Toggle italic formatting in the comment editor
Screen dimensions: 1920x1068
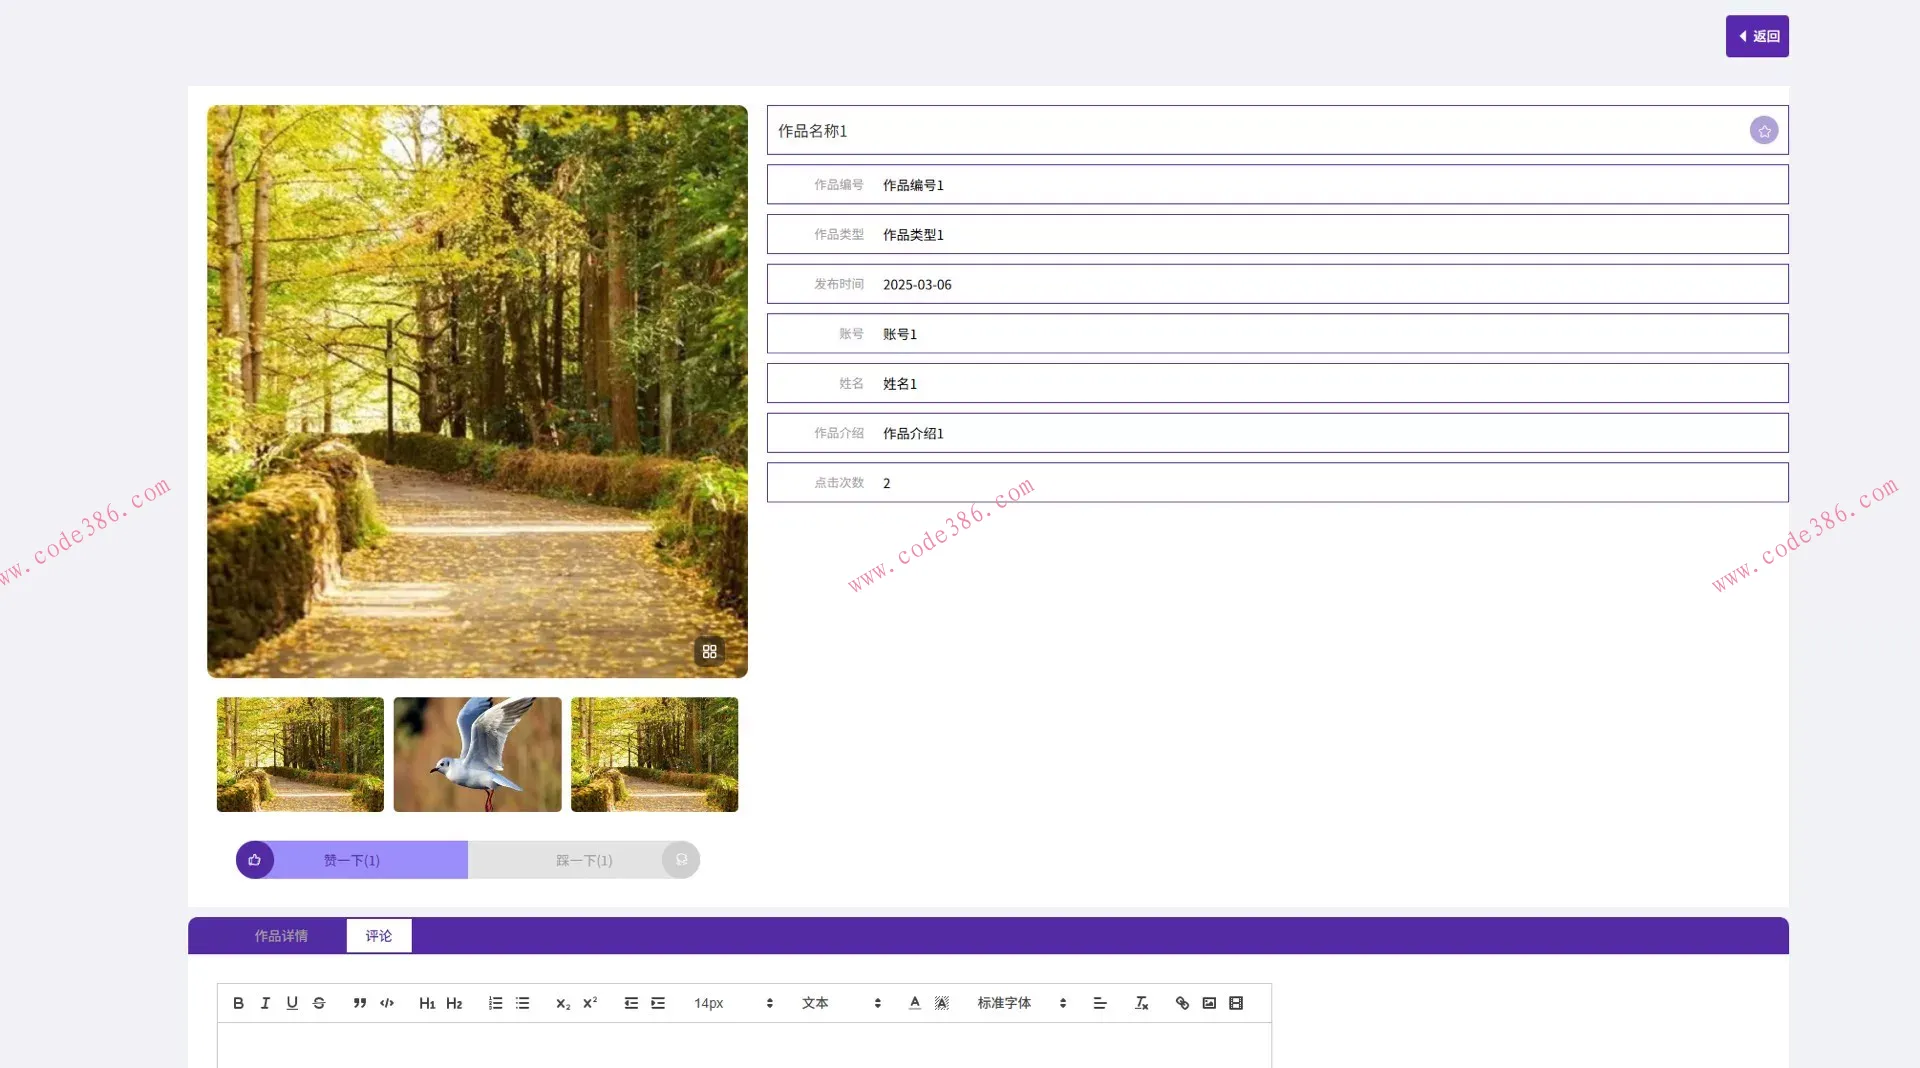click(x=265, y=1003)
